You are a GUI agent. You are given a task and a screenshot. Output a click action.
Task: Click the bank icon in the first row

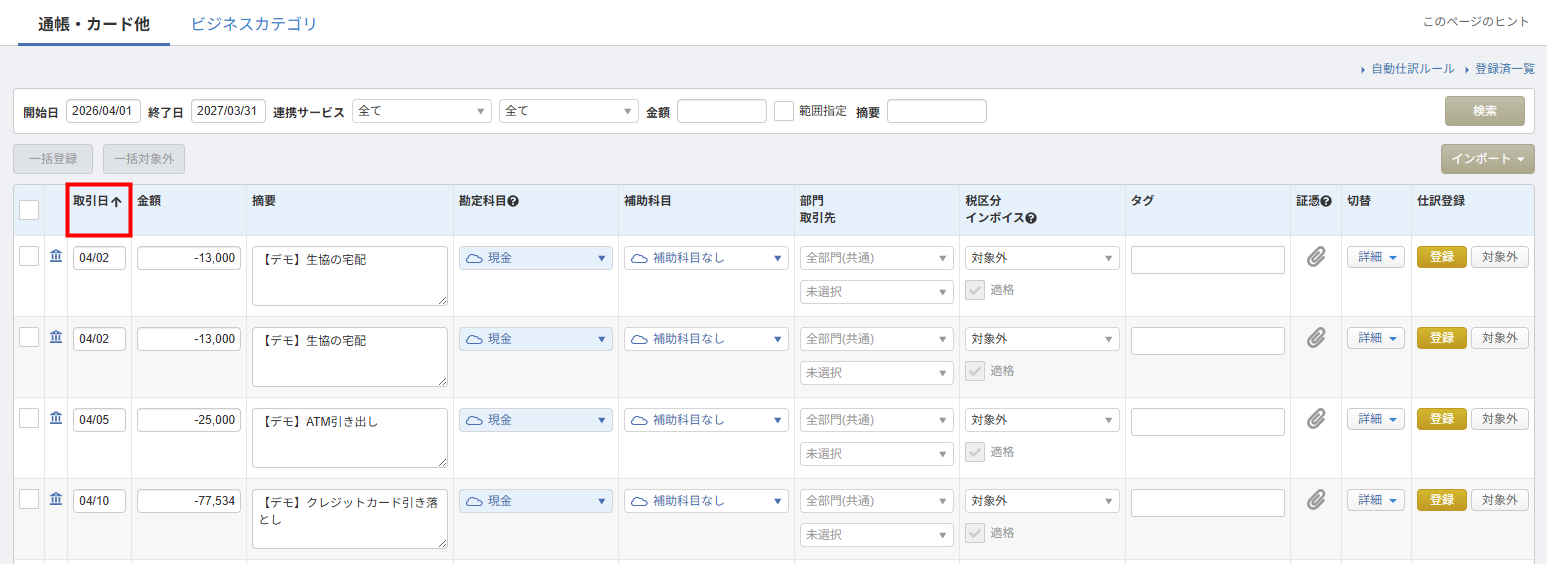coord(56,257)
